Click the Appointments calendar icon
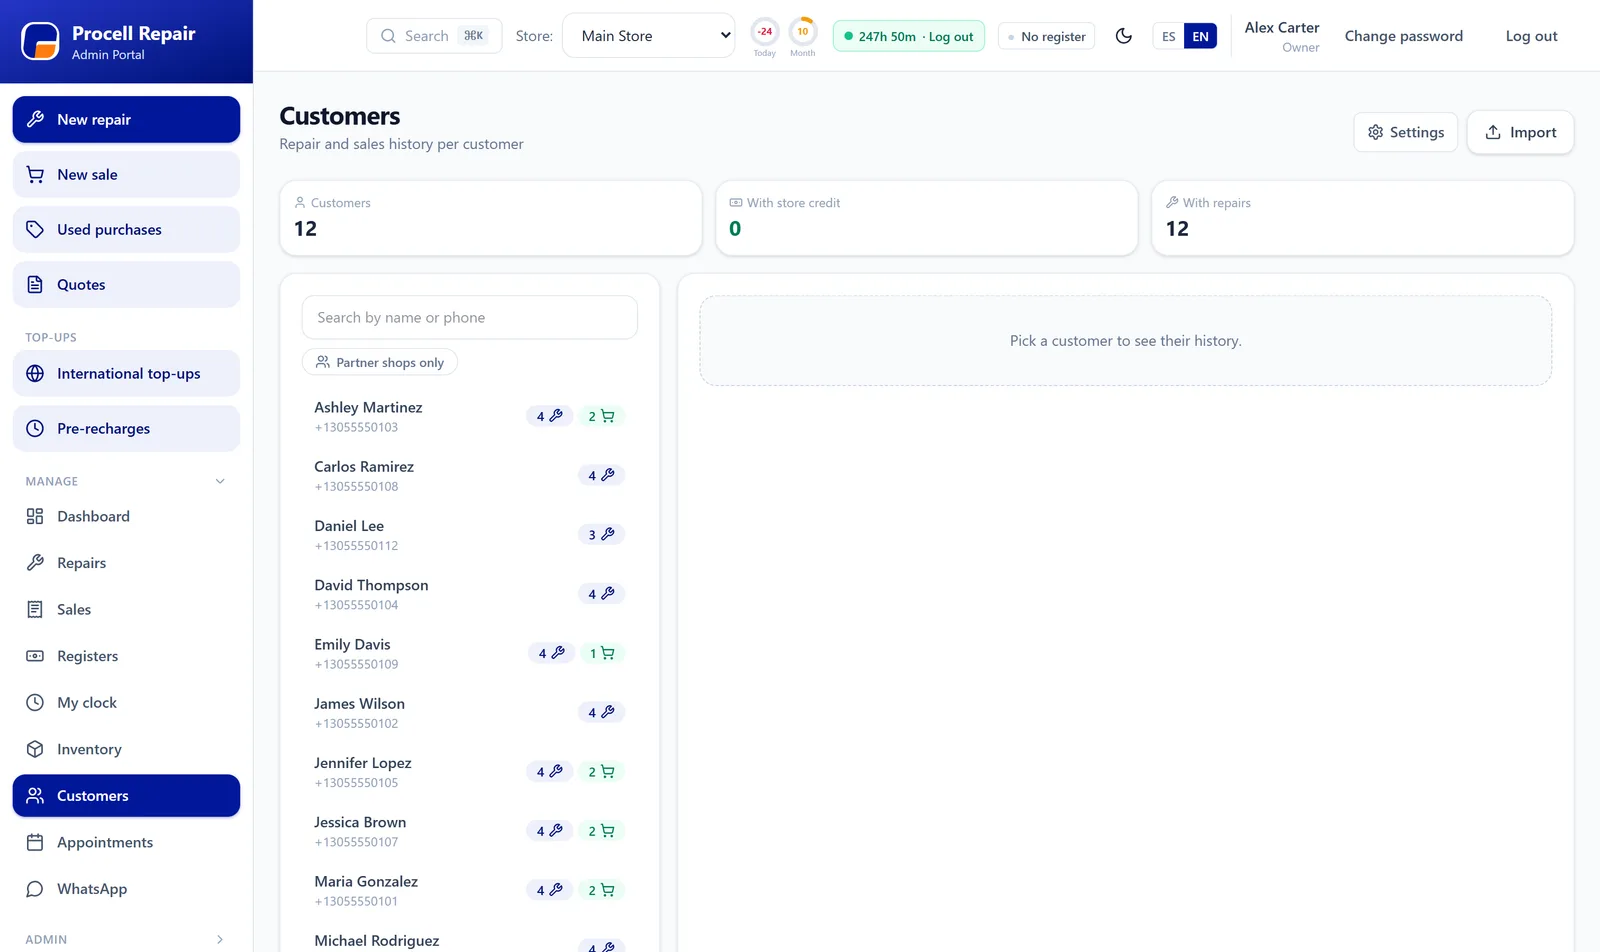 (x=35, y=842)
